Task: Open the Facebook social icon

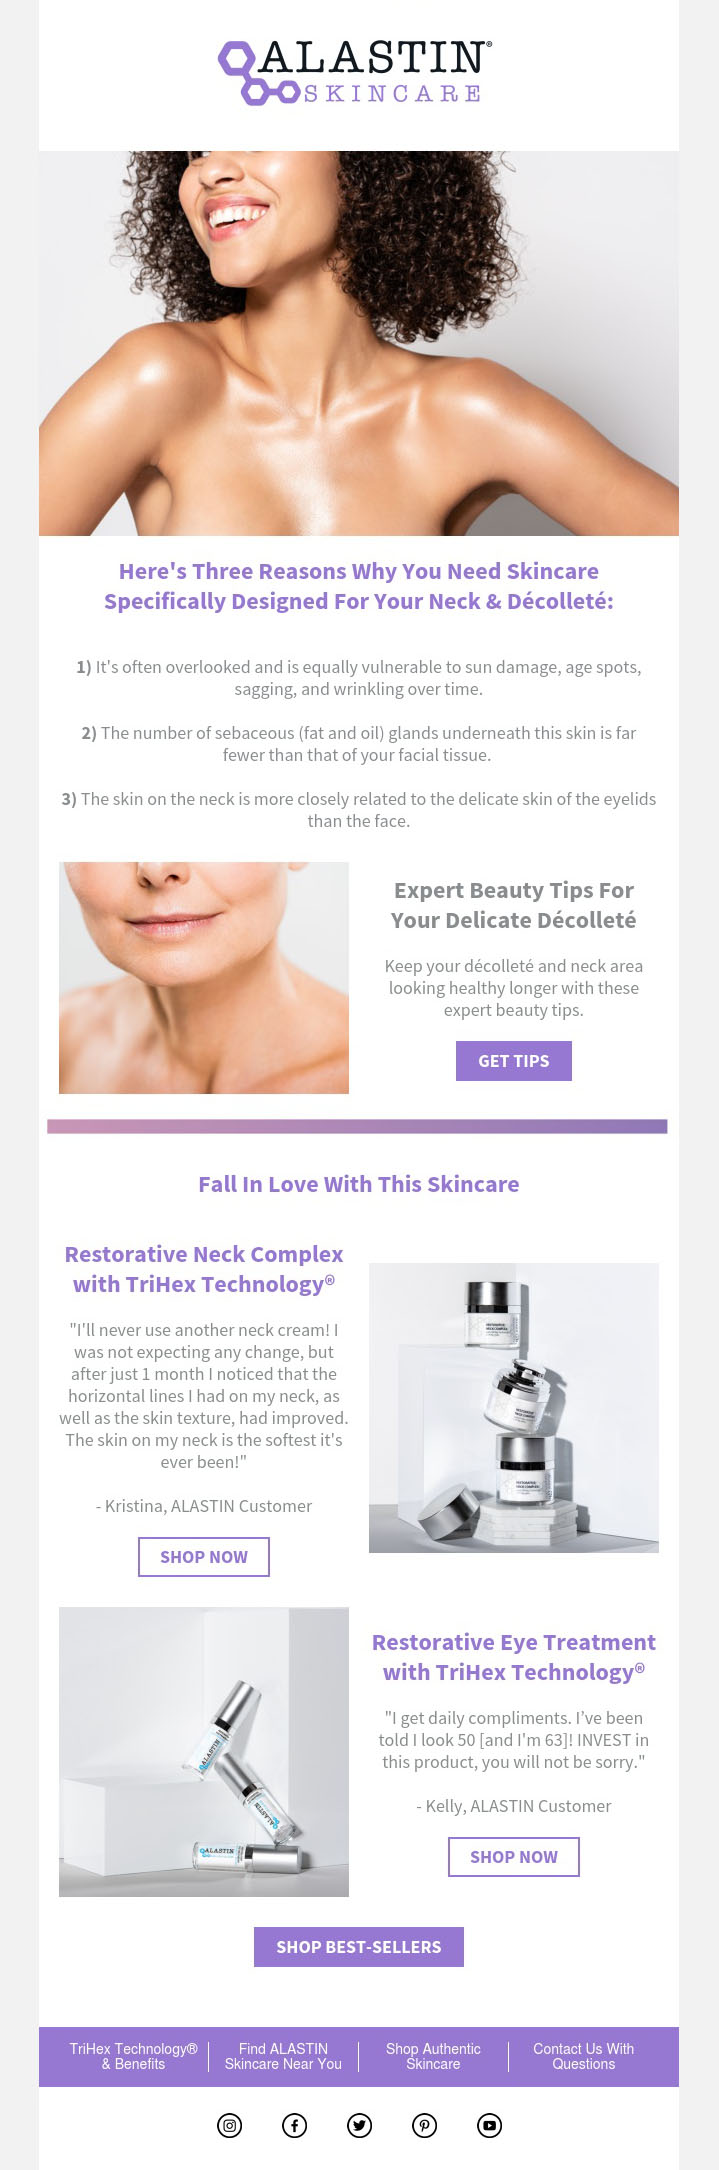Action: click(294, 2125)
